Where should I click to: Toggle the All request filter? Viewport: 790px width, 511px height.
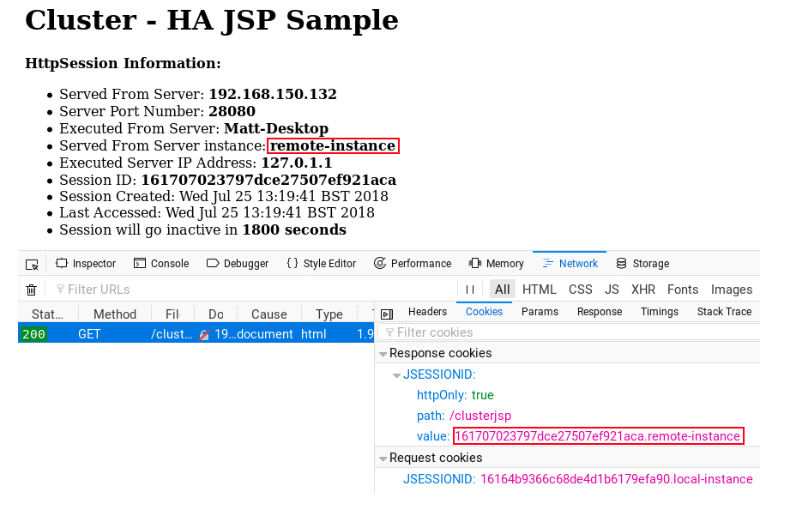(x=502, y=290)
